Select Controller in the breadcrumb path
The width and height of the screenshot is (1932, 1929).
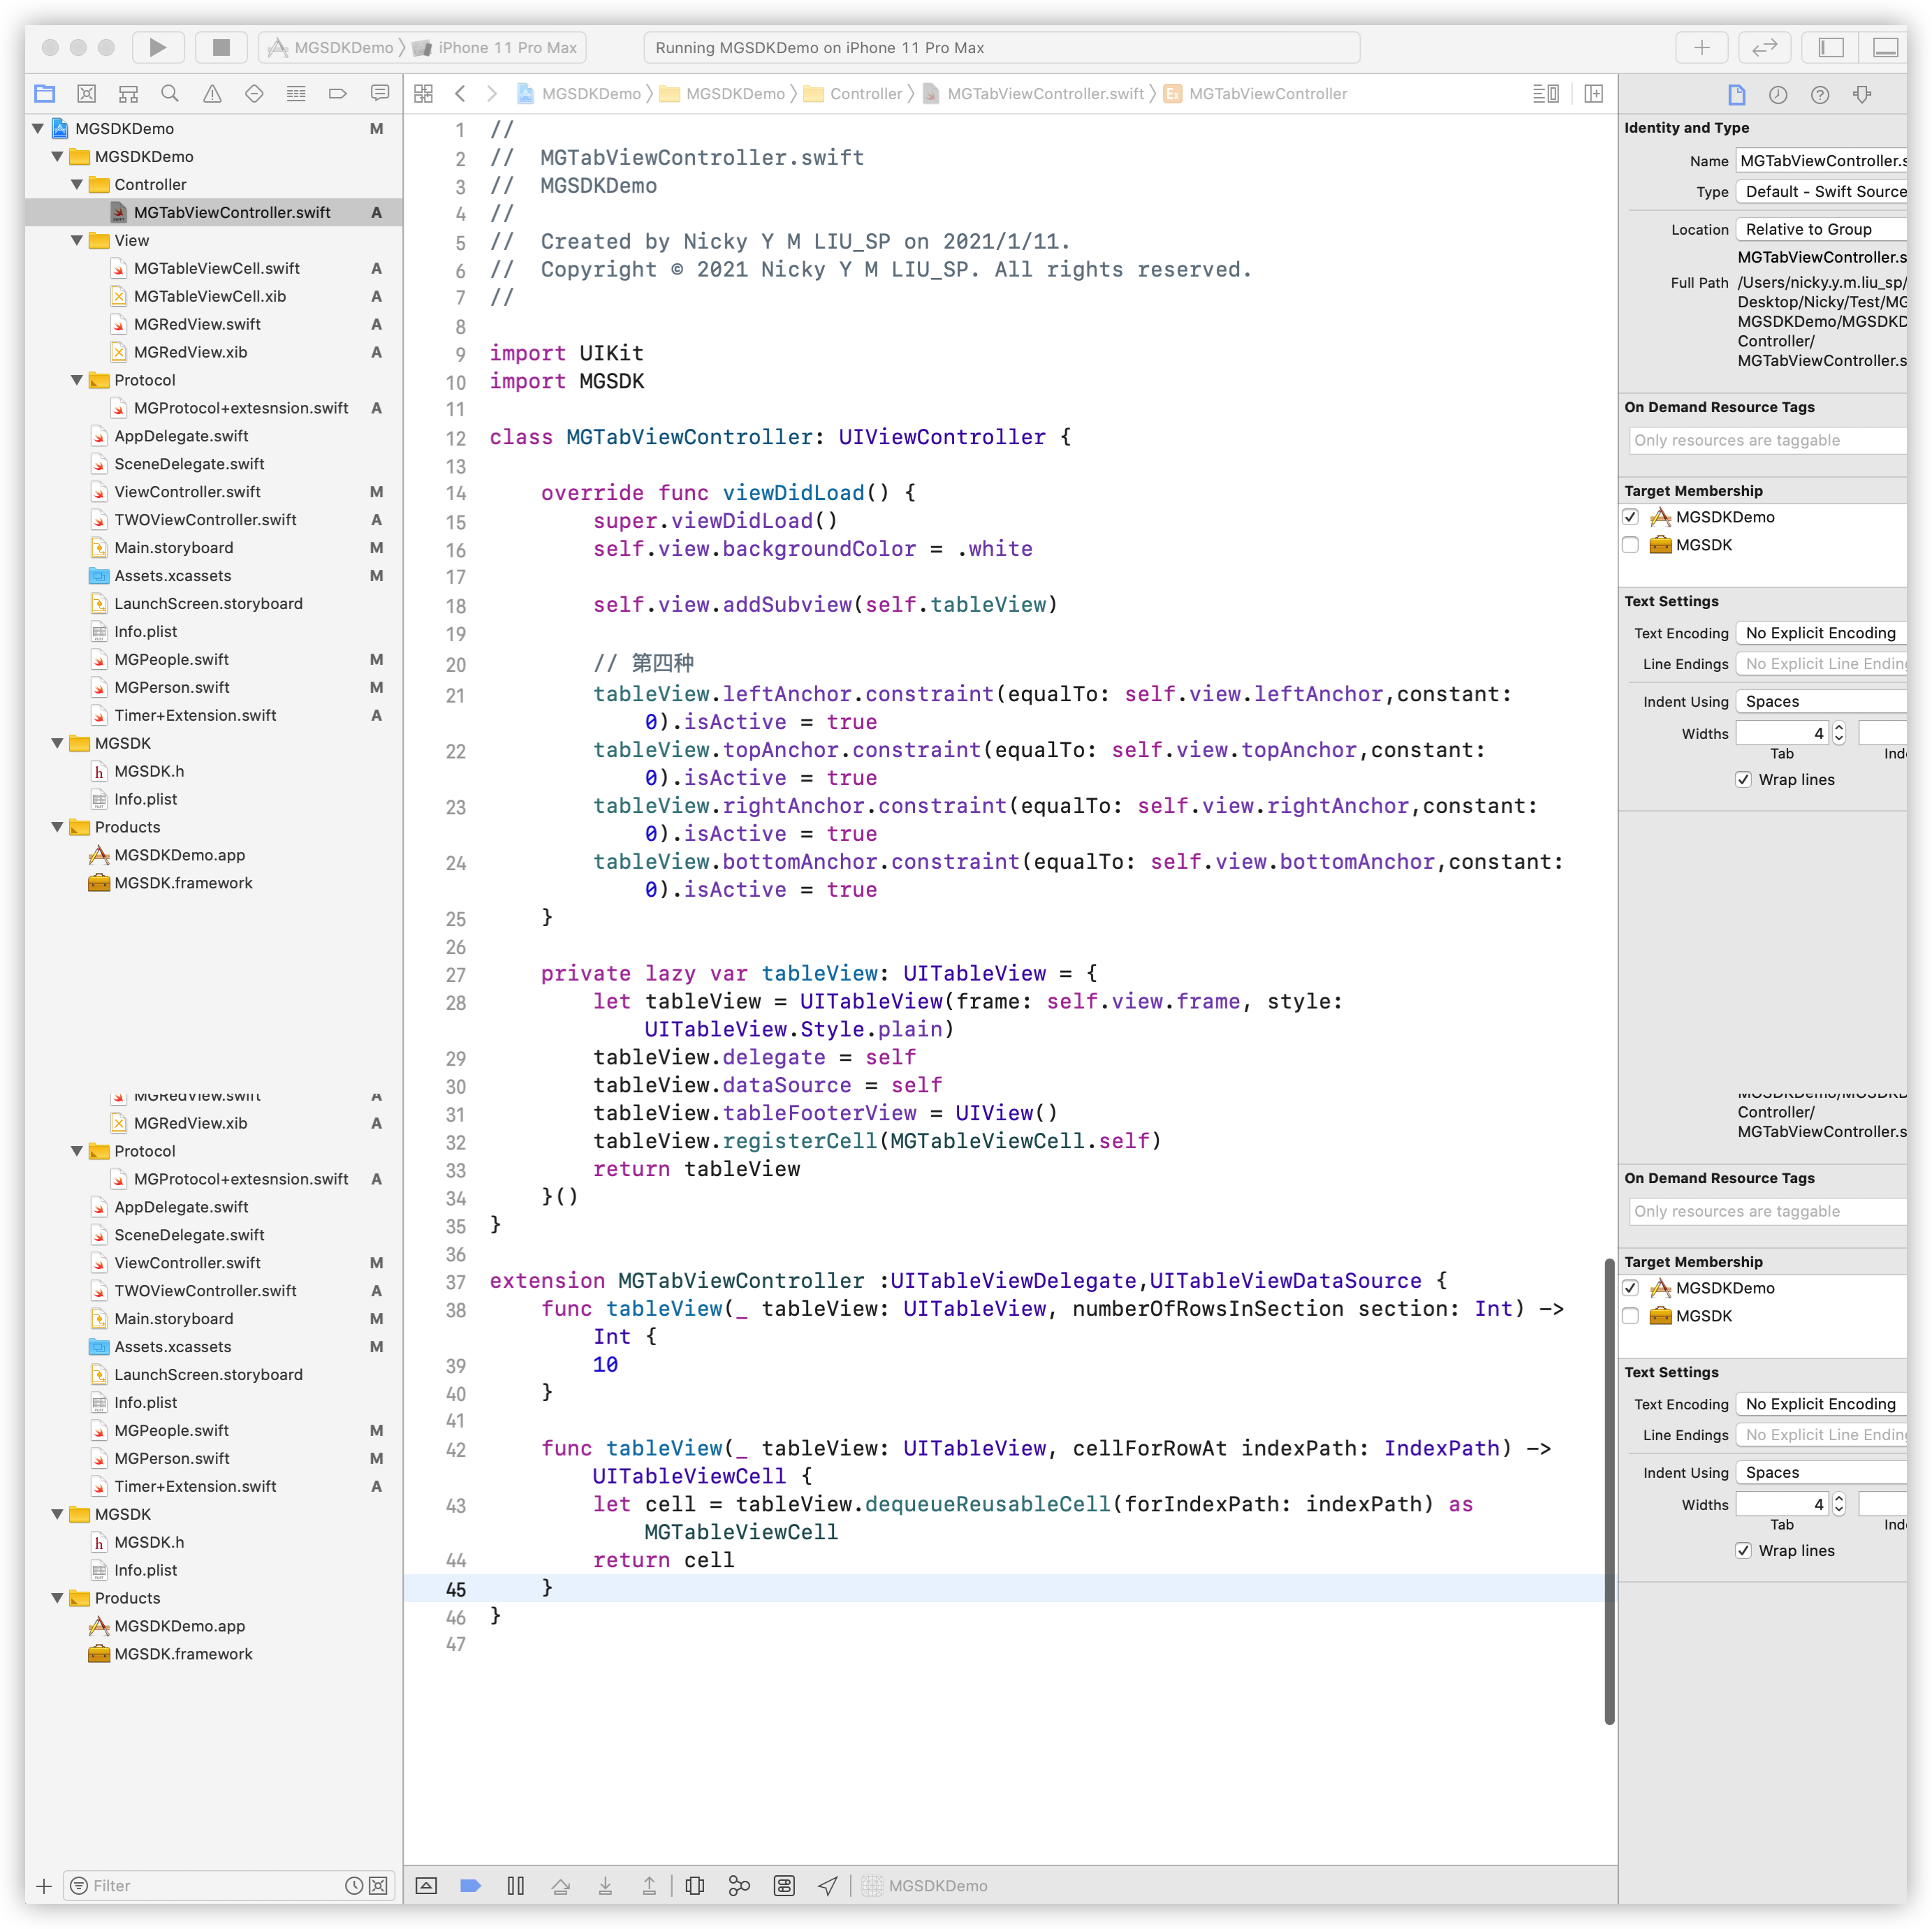865,94
